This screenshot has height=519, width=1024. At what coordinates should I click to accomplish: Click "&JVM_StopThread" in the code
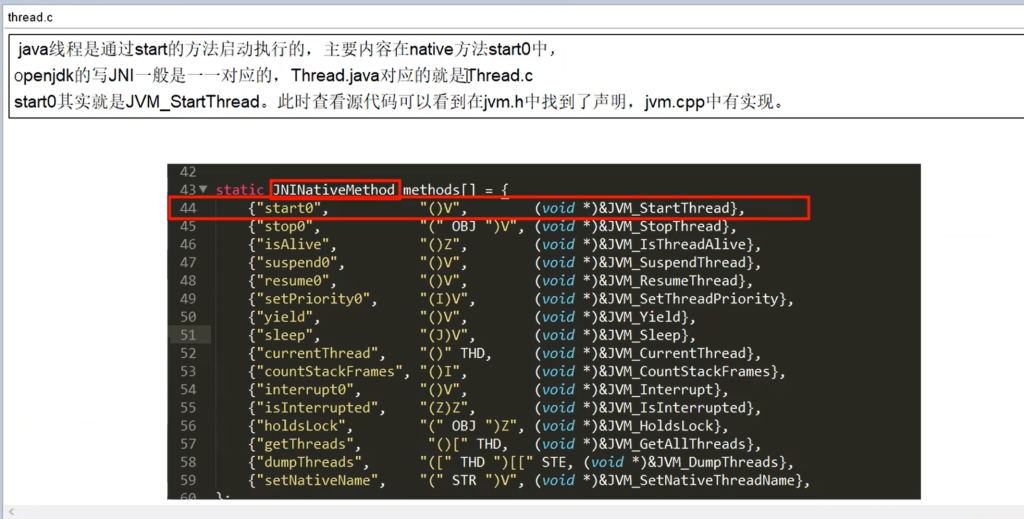(x=660, y=227)
